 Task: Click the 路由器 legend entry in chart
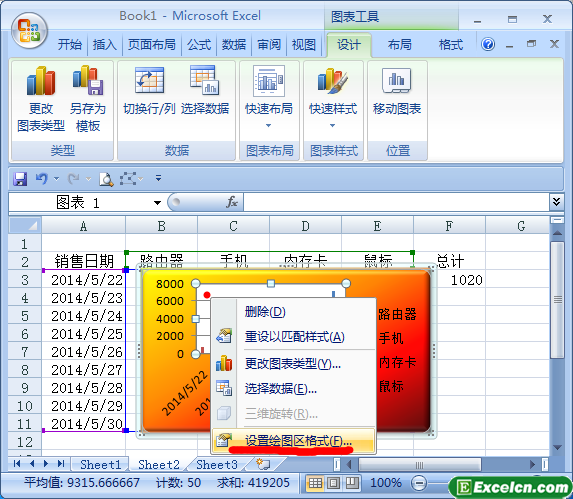point(397,314)
